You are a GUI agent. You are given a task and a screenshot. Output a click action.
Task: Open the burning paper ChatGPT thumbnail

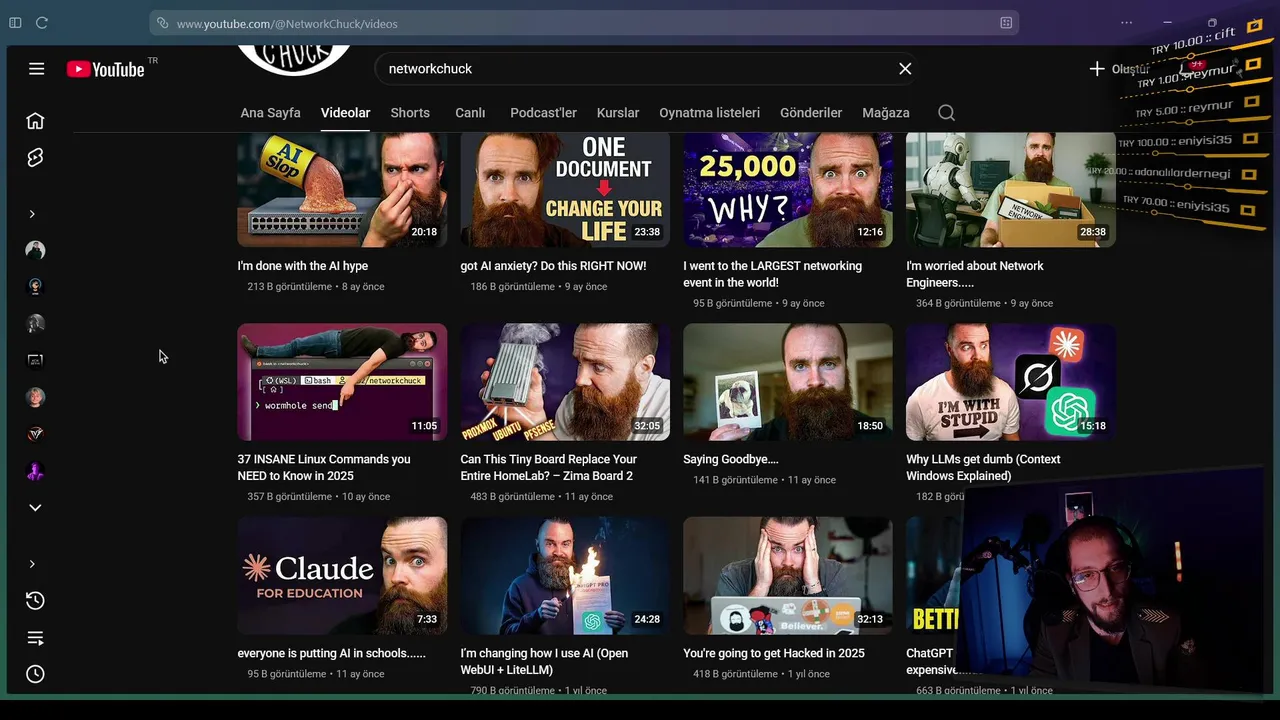click(x=565, y=575)
